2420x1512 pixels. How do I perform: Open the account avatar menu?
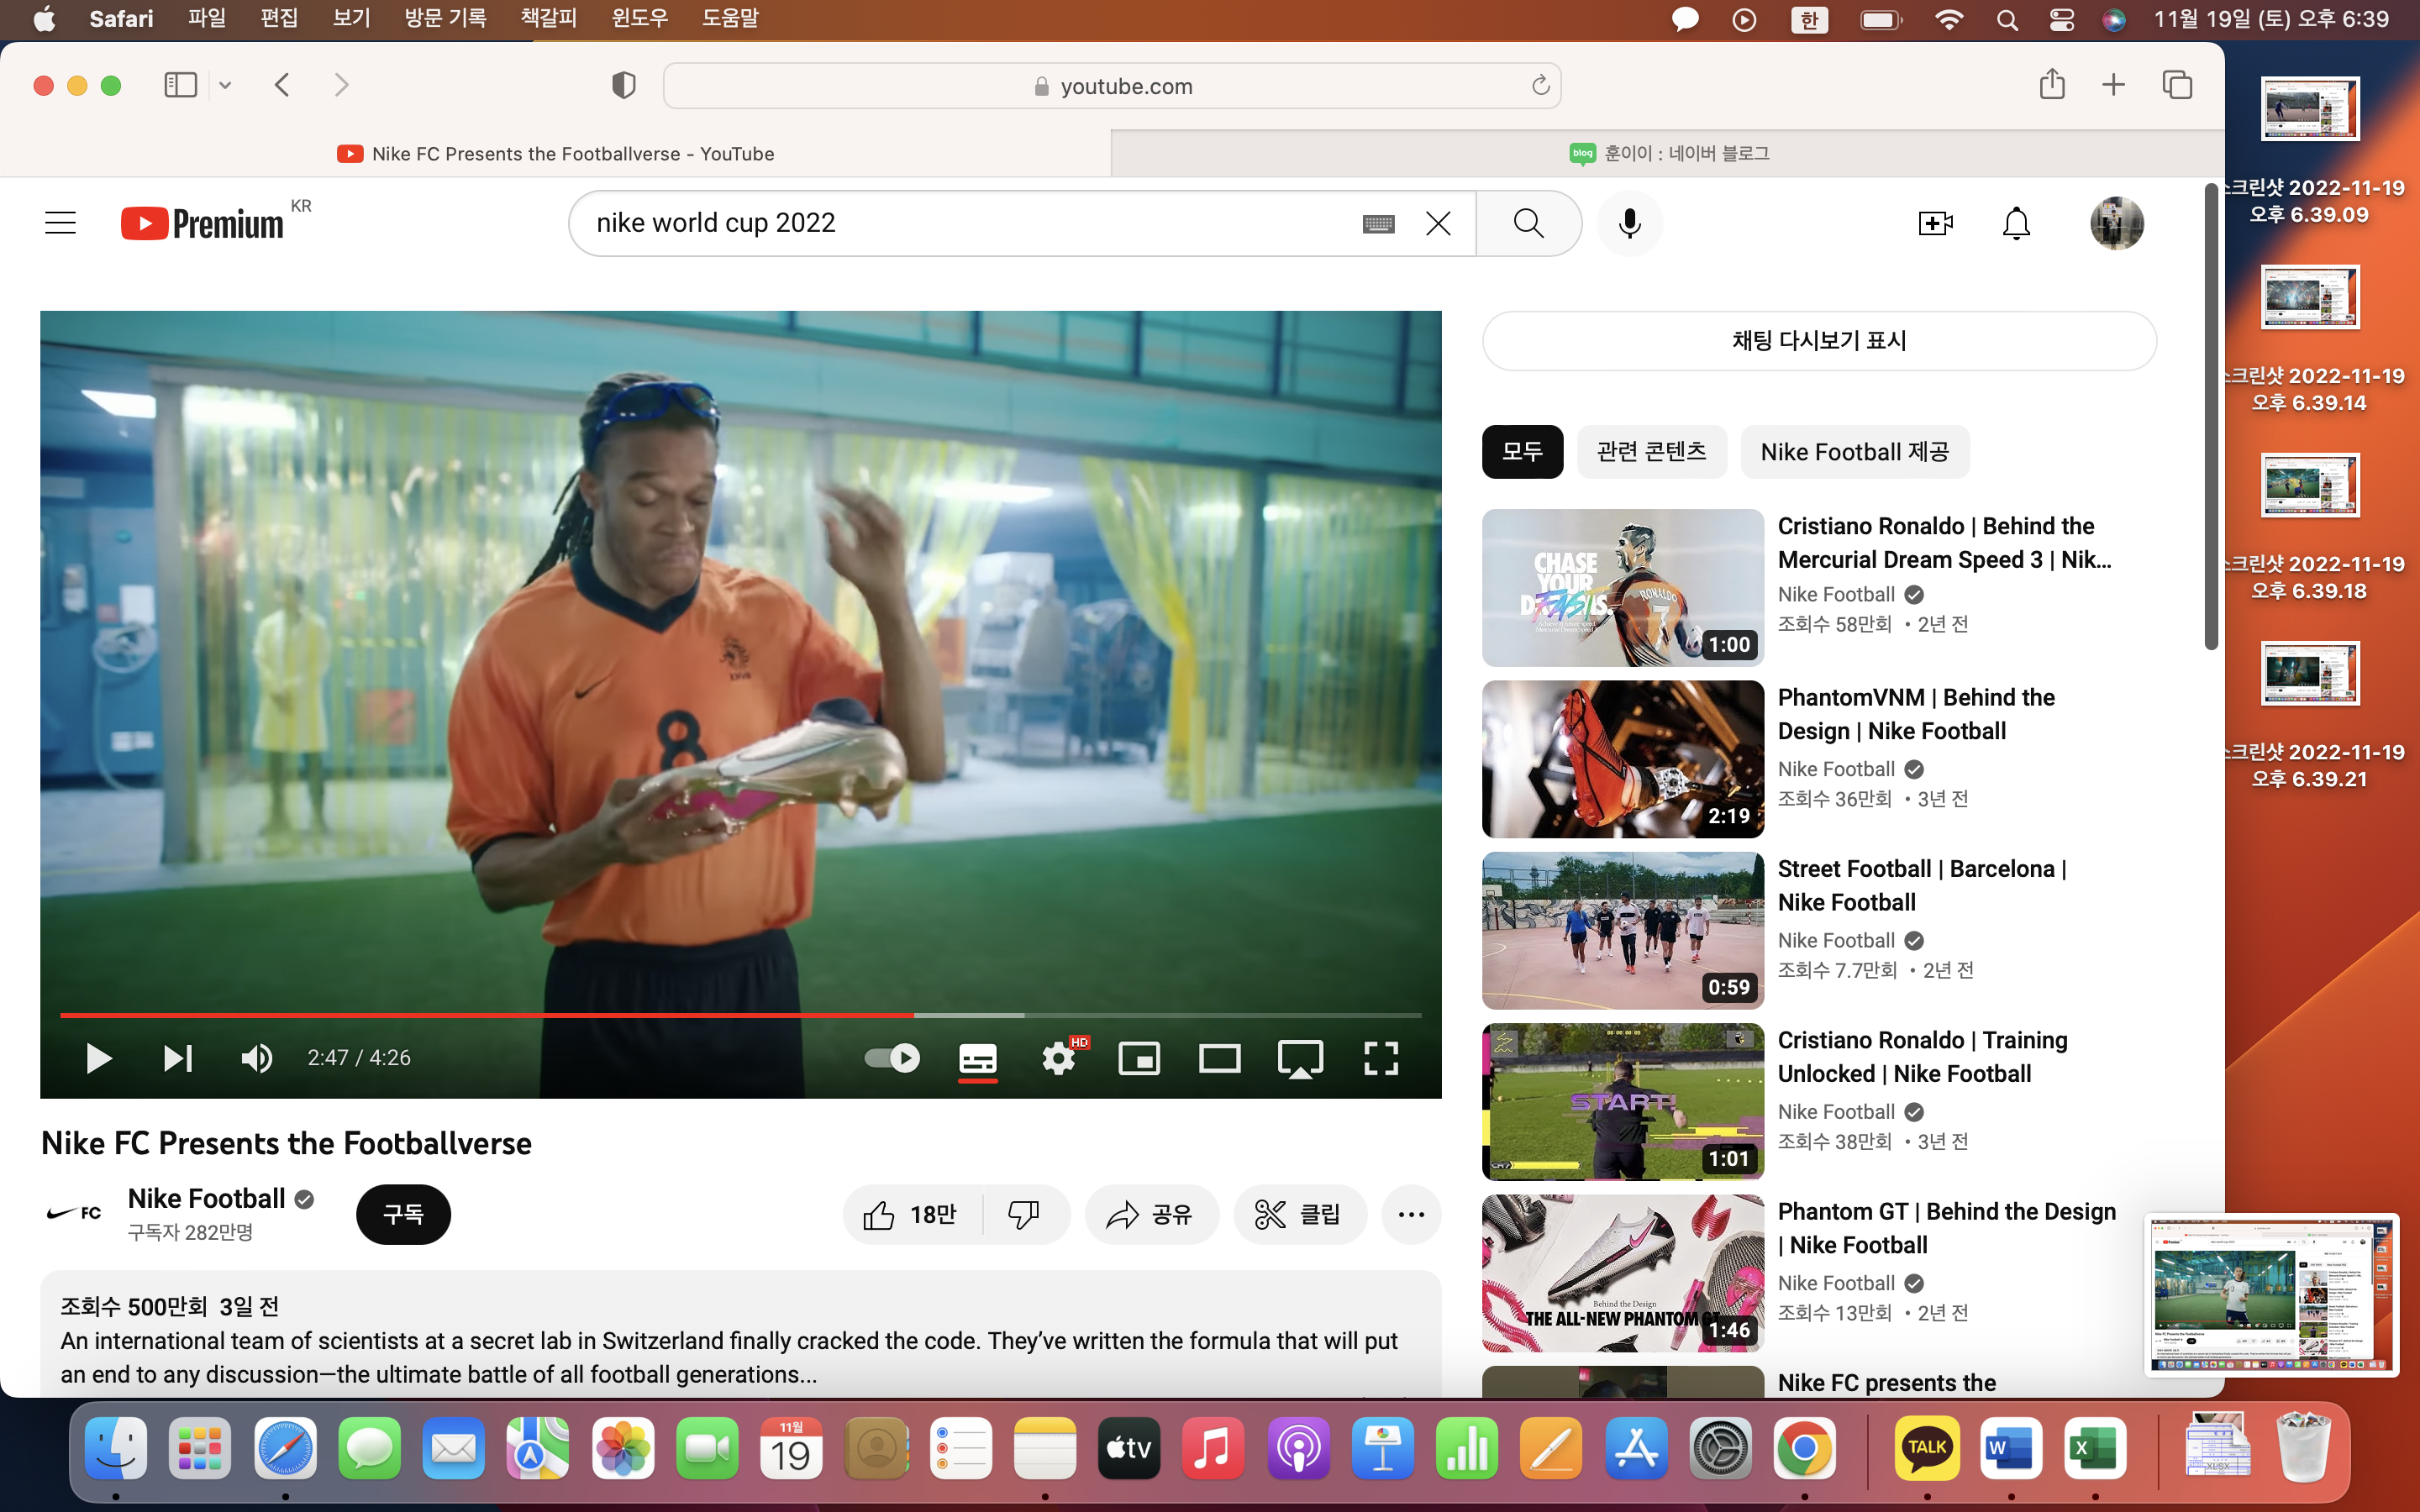(2117, 223)
